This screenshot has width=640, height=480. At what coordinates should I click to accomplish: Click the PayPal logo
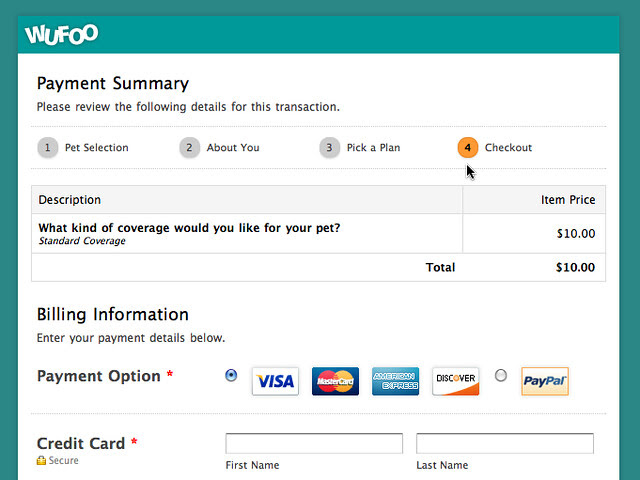coord(545,381)
